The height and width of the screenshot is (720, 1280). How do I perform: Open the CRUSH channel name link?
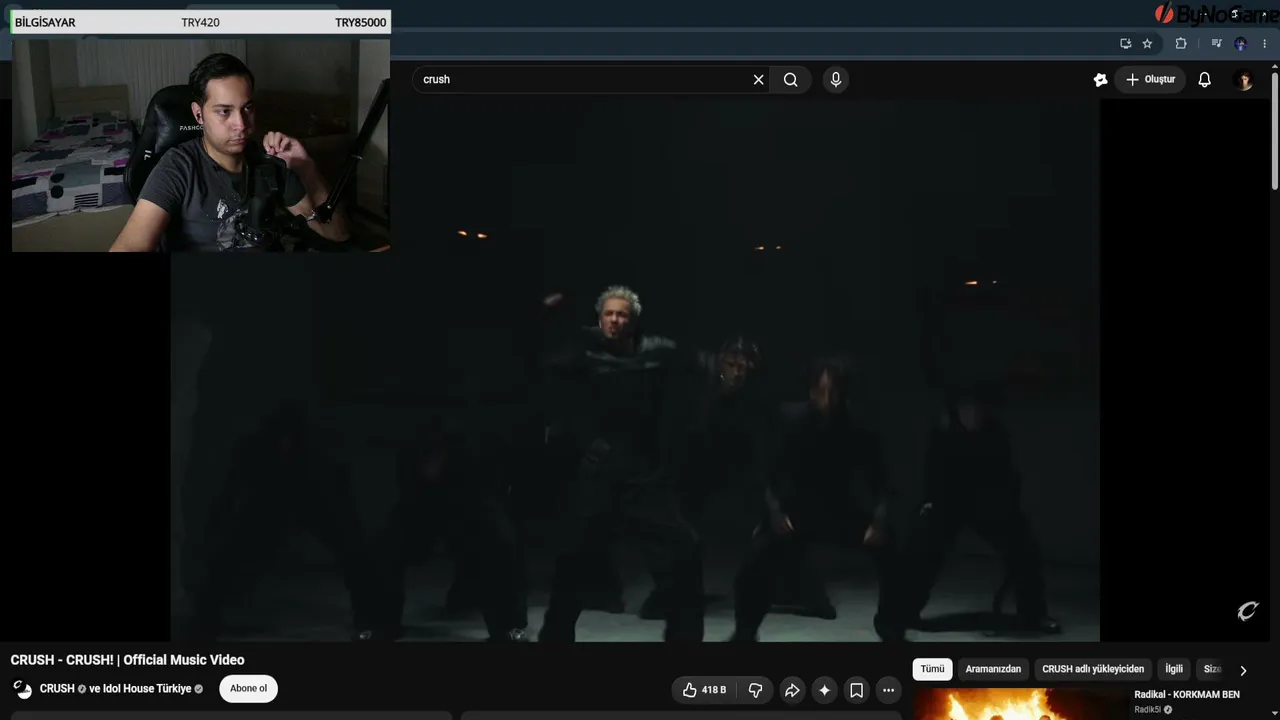click(57, 689)
